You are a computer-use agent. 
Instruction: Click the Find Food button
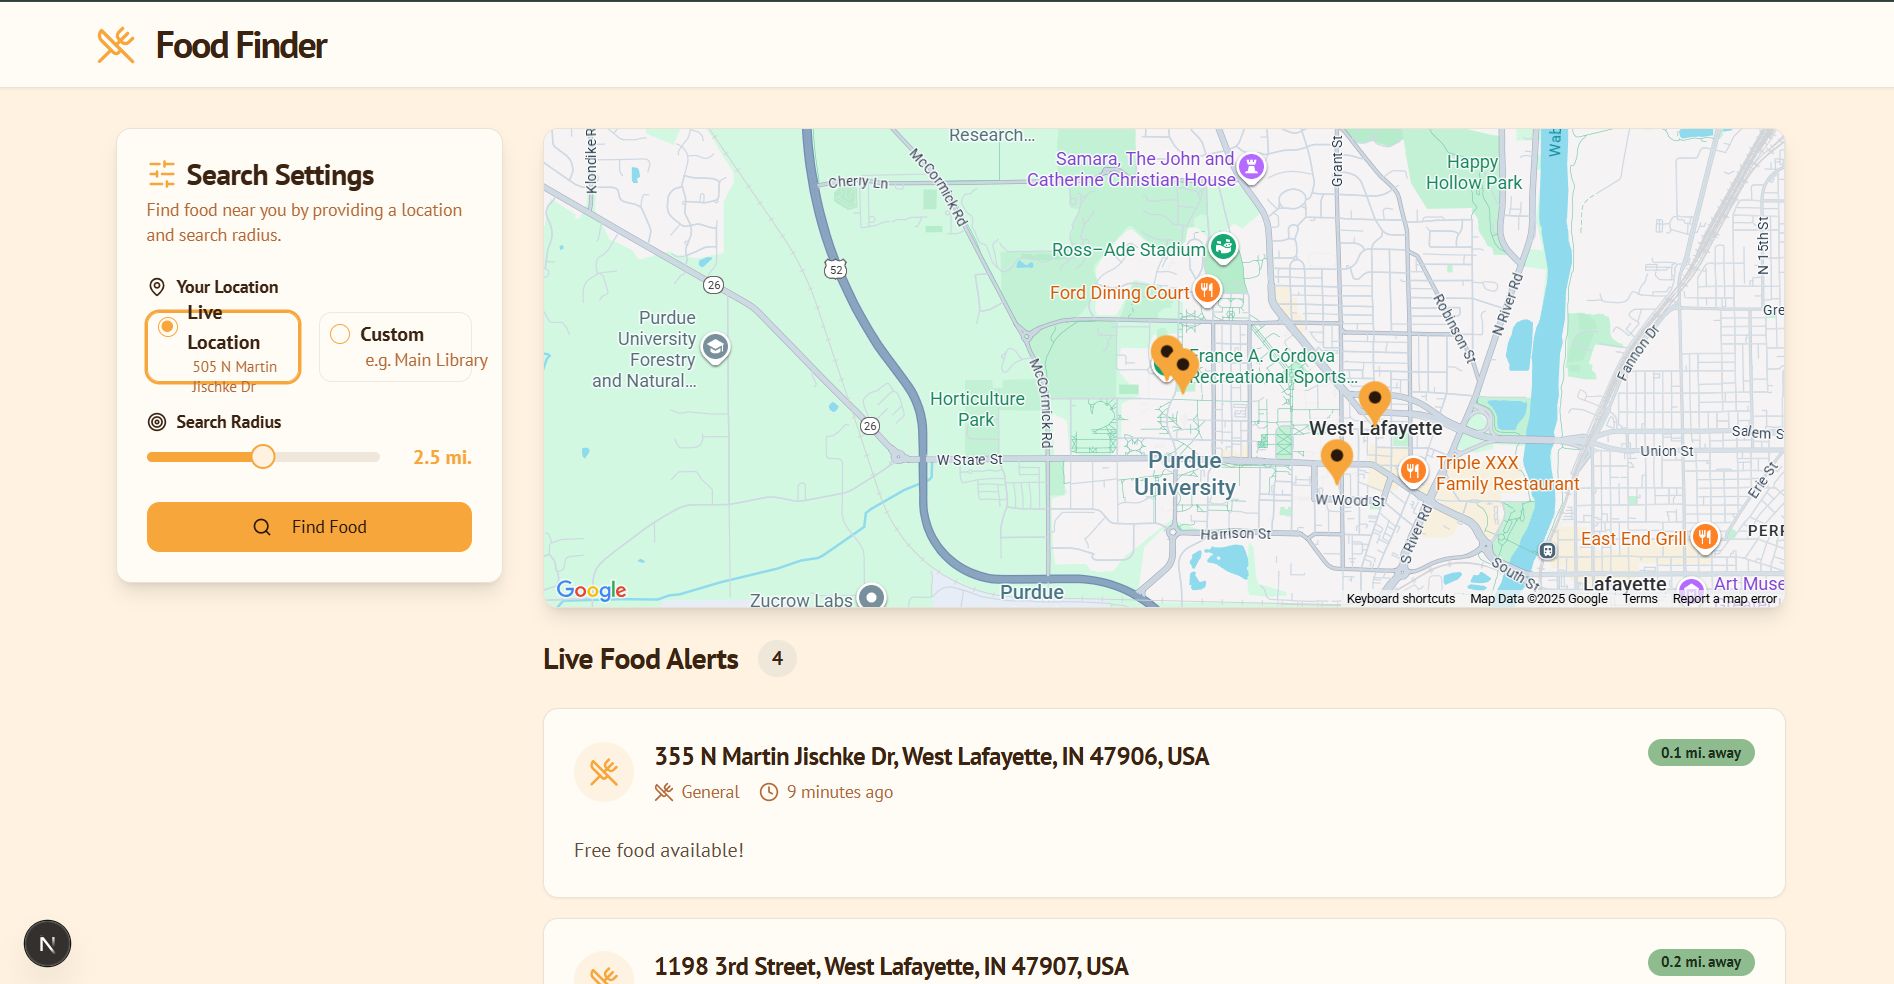309,527
